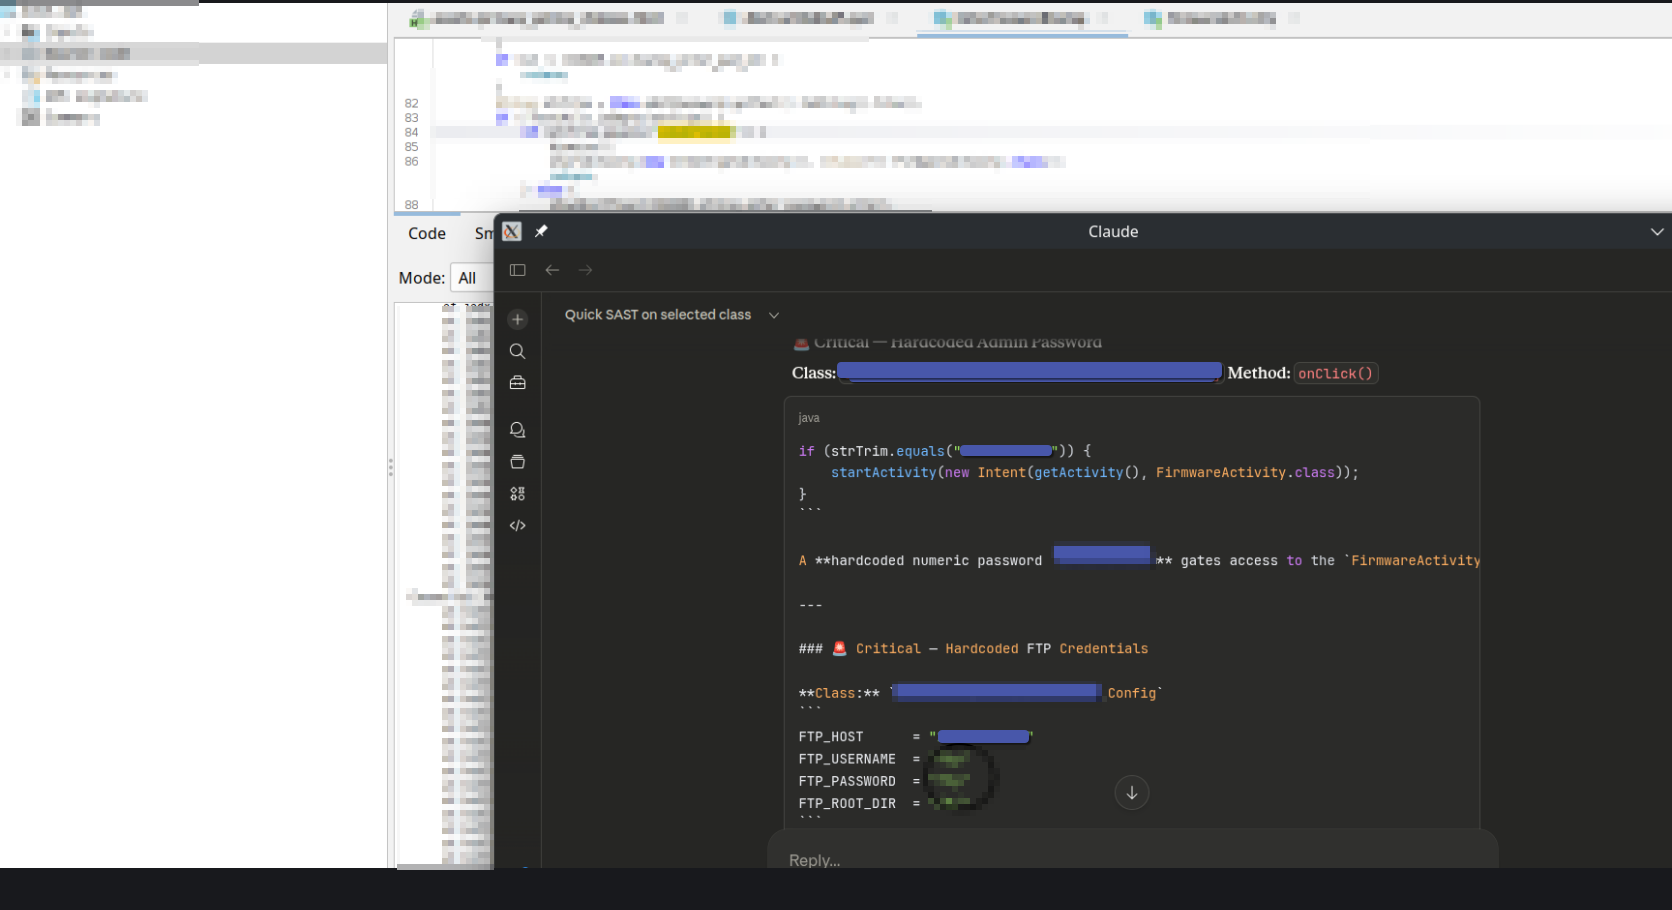
Task: Click the 'Config`' class name text
Action: tap(1135, 693)
